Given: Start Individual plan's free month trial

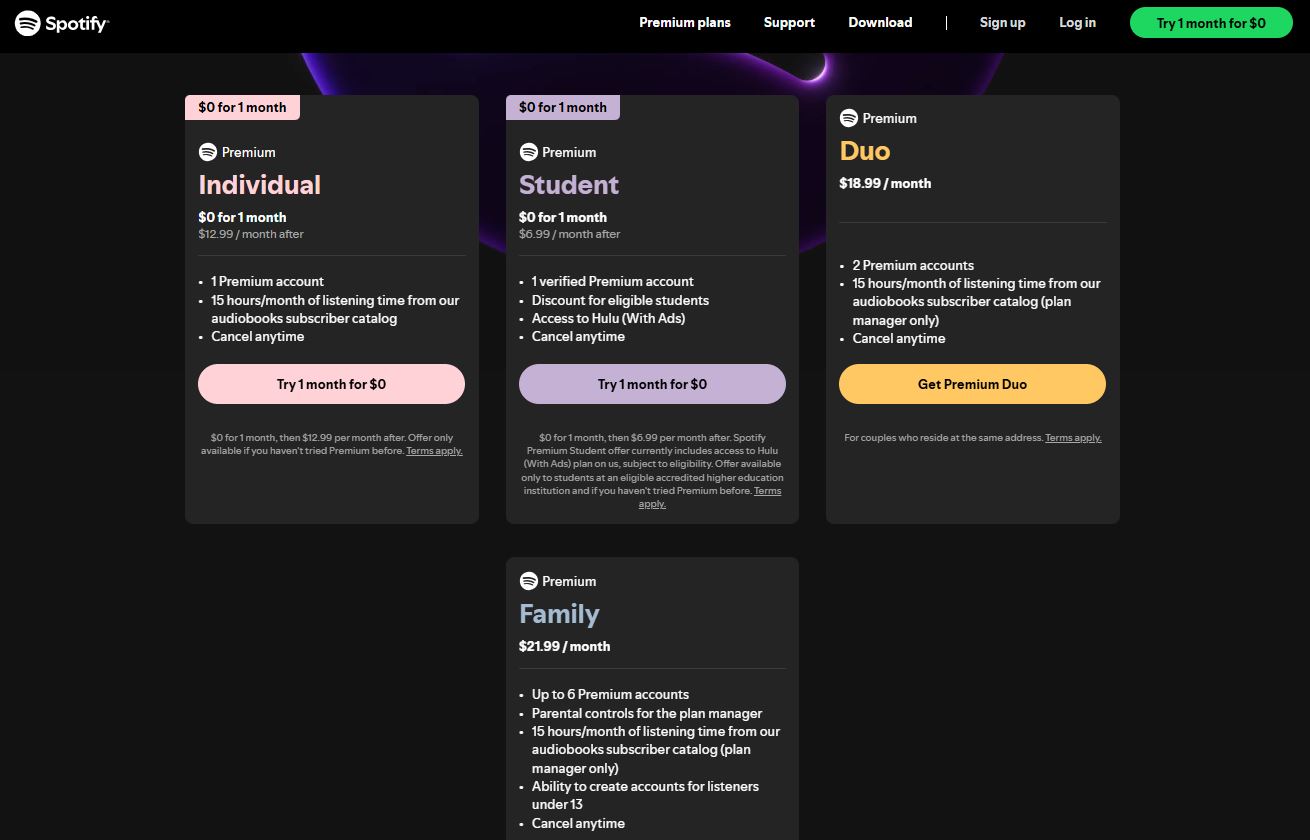Looking at the screenshot, I should pyautogui.click(x=331, y=384).
